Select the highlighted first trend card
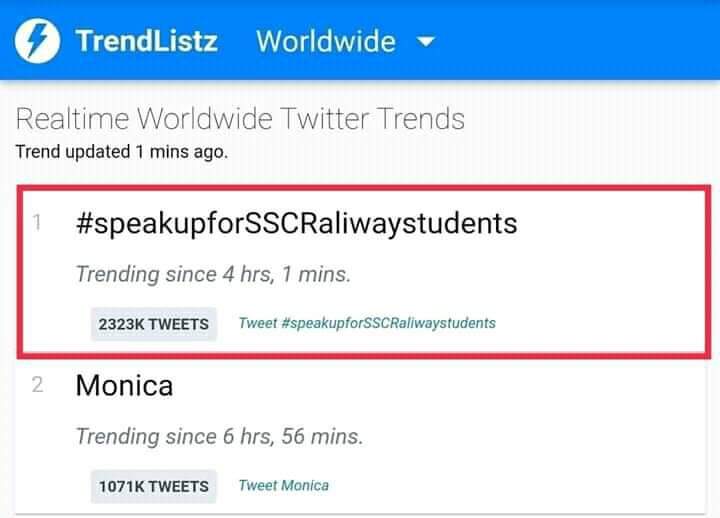 364,272
